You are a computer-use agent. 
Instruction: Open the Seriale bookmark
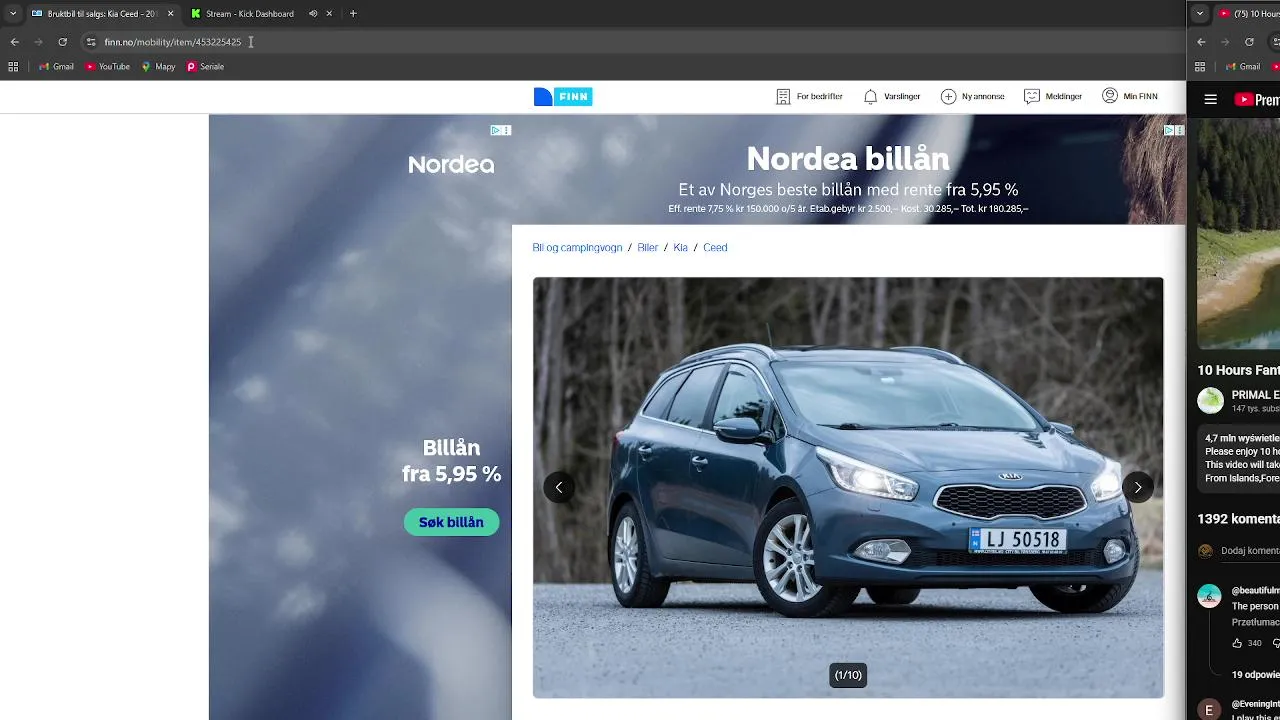(x=205, y=67)
